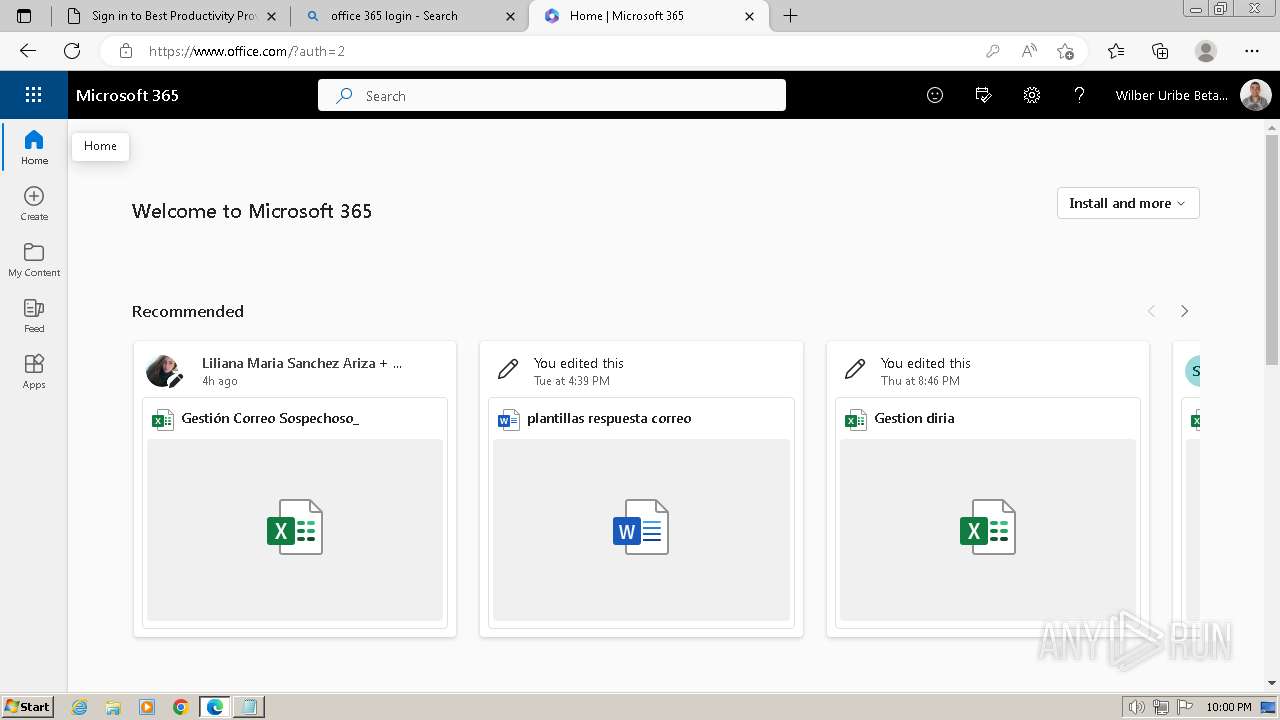The image size is (1280, 720).
Task: Open Gestión Correo Sospechoso_ file title
Action: click(x=270, y=418)
